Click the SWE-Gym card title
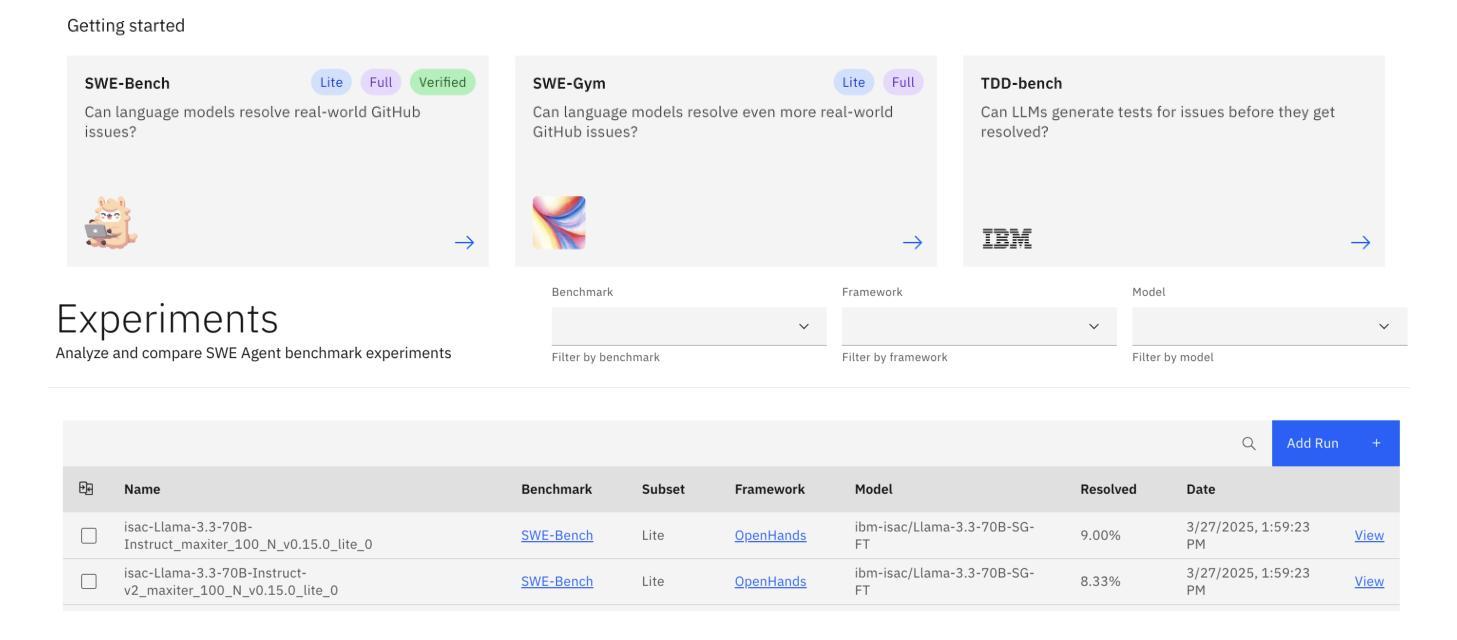Viewport: 1457px width, 640px height. [569, 83]
